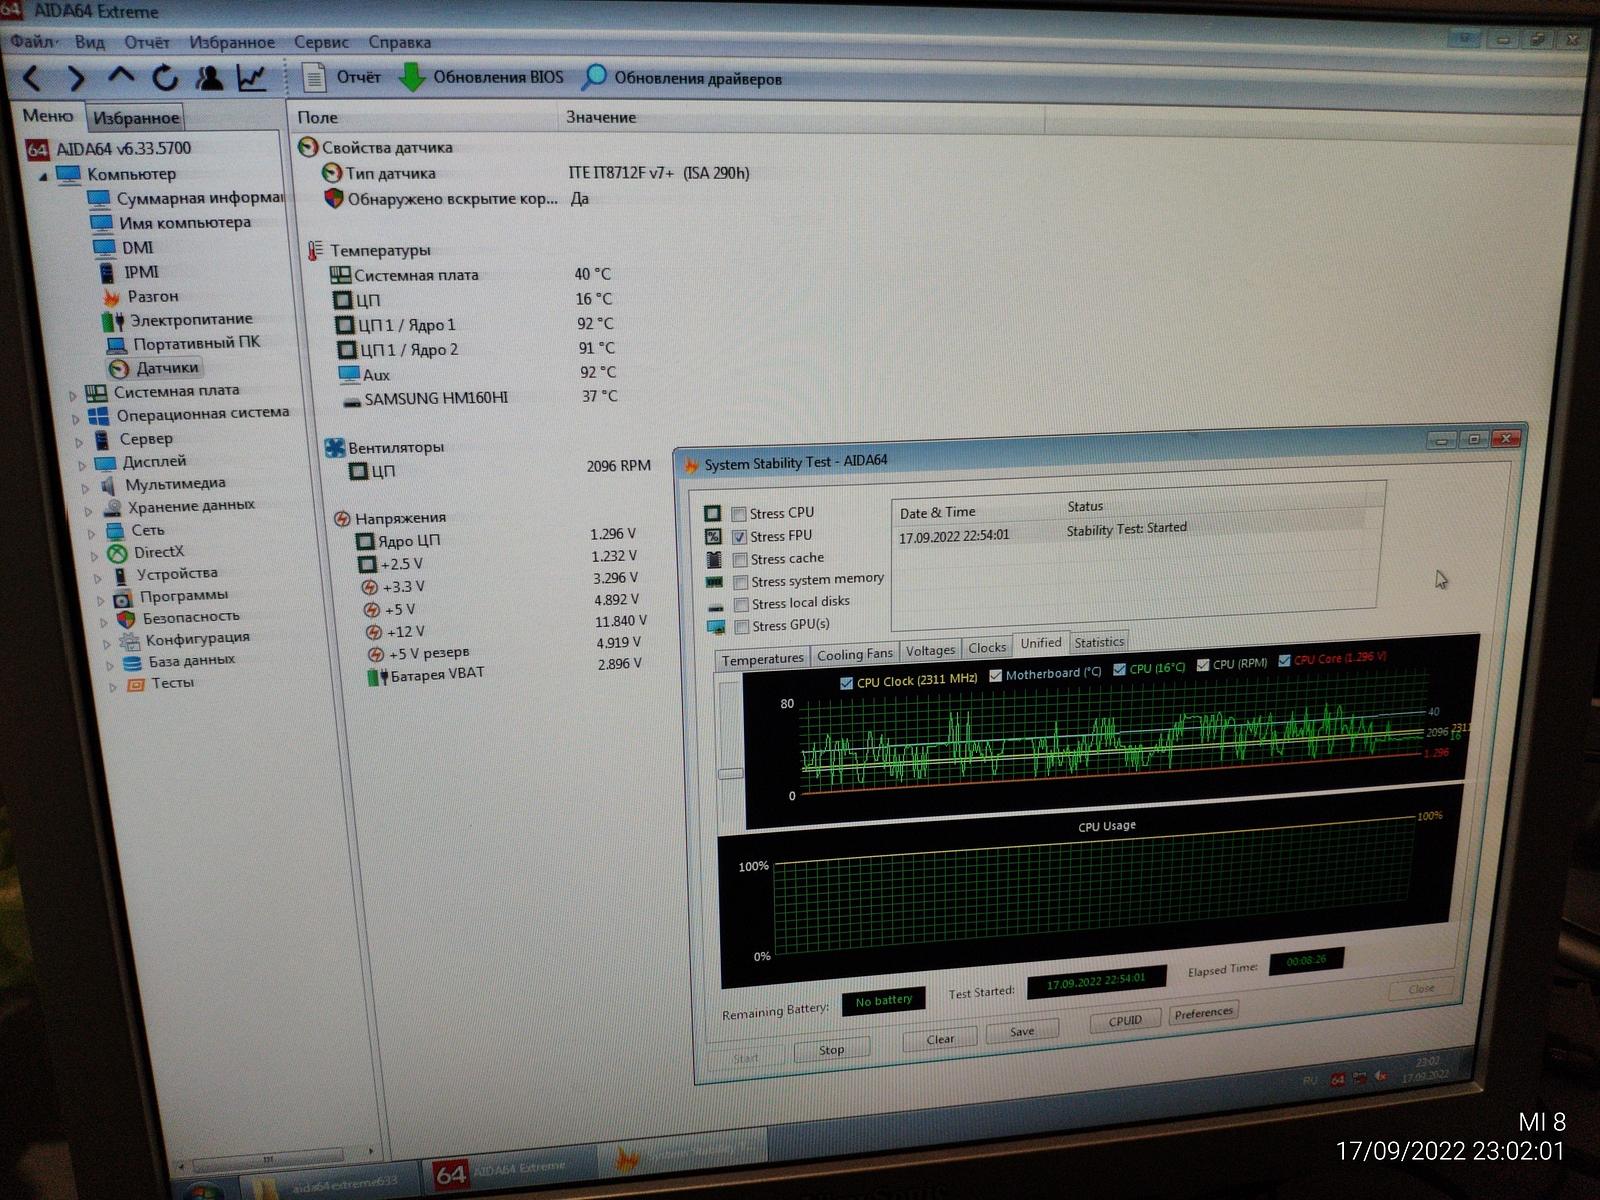Uncheck the Stress FPU checkbox
The image size is (1600, 1200).
(740, 537)
